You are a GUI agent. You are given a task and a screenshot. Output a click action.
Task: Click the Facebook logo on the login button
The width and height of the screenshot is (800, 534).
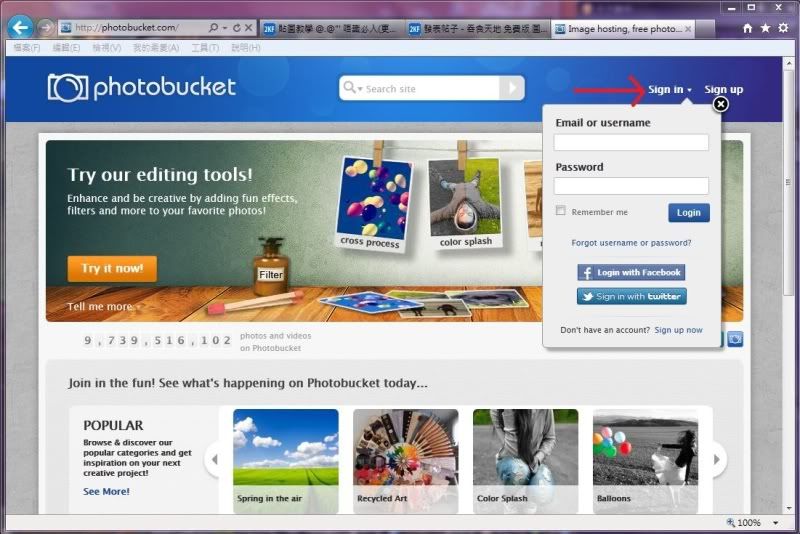586,272
